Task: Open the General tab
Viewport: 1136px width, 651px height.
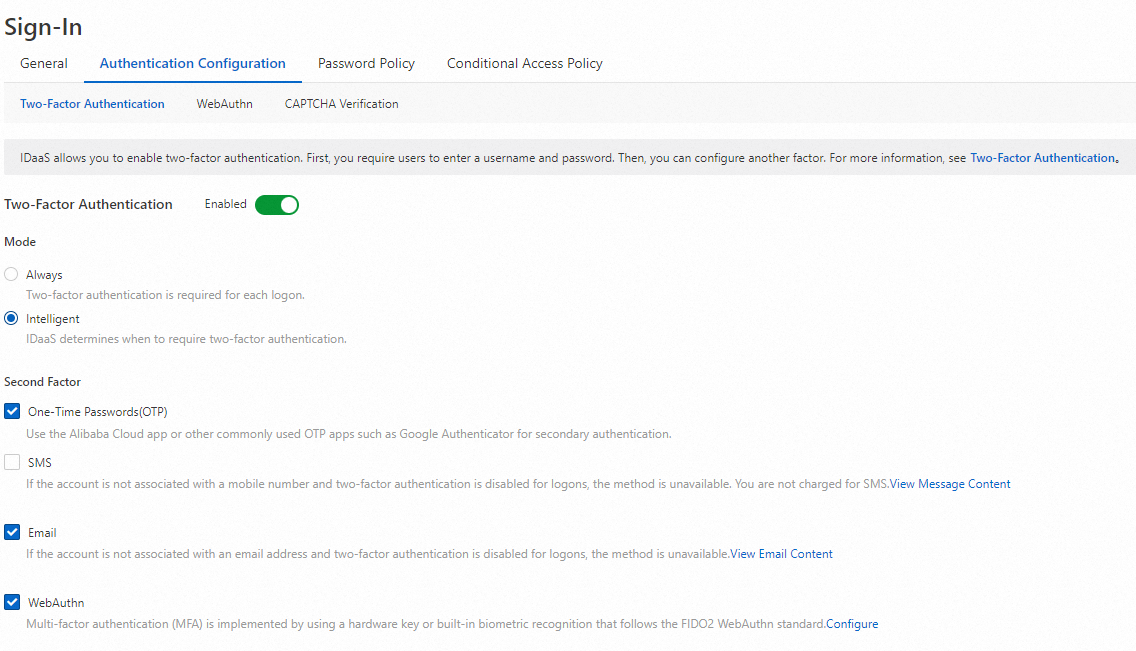Action: point(44,63)
